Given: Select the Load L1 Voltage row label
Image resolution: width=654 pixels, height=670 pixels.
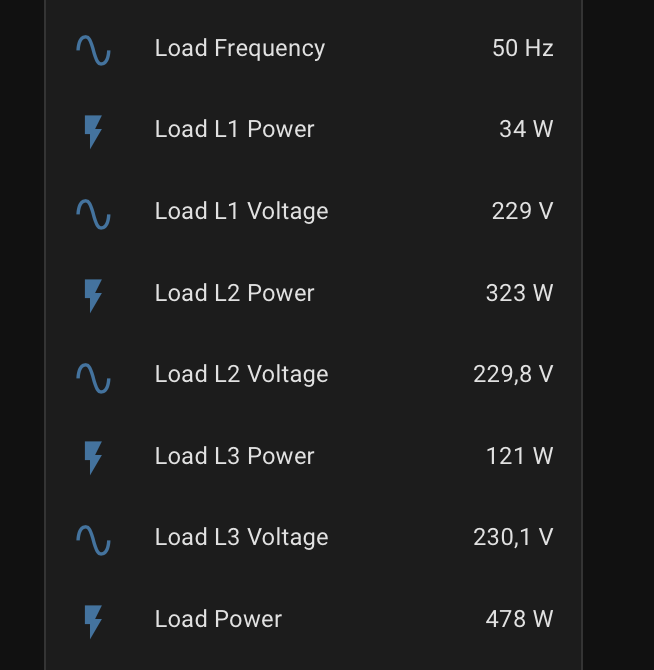Looking at the screenshot, I should [x=242, y=212].
